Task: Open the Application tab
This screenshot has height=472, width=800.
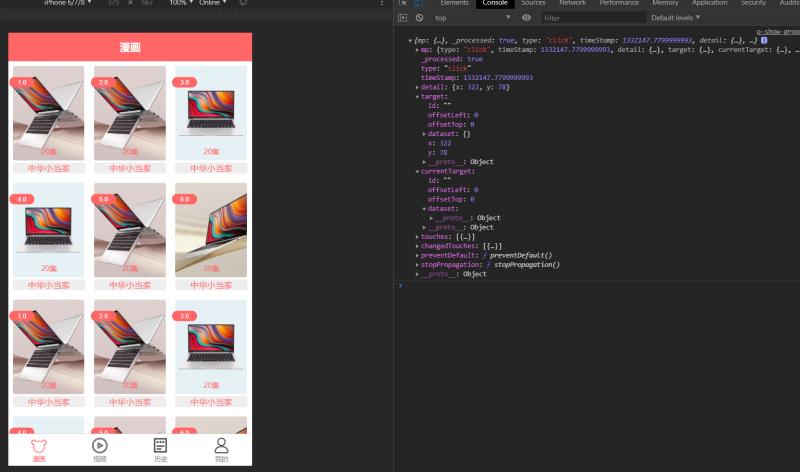Action: coord(709,3)
